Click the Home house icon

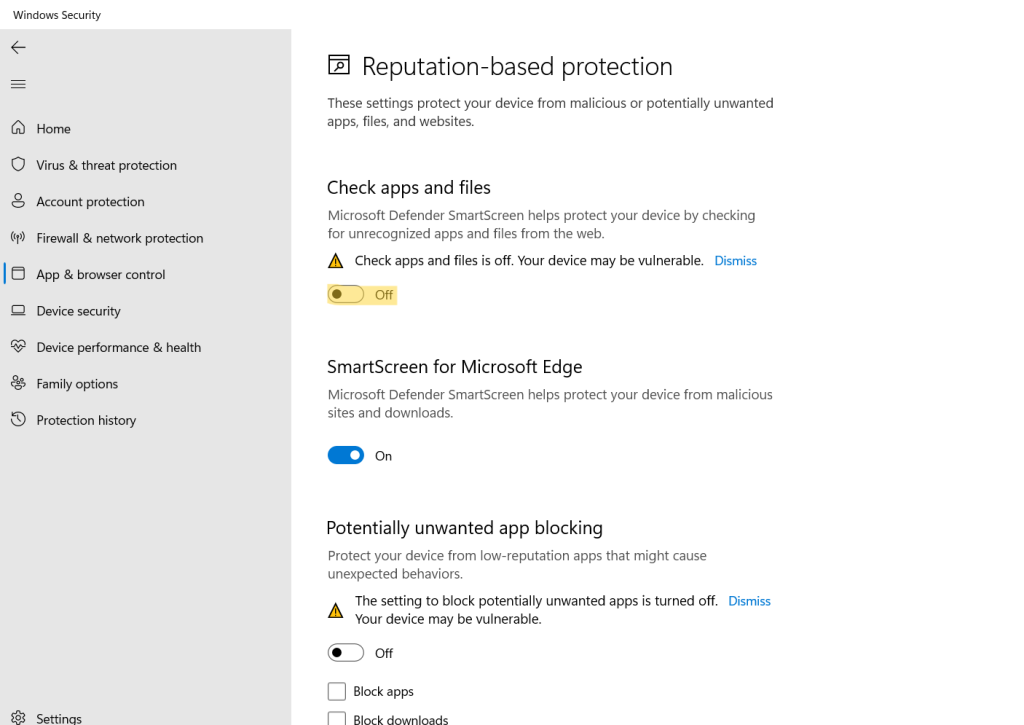tap(18, 128)
